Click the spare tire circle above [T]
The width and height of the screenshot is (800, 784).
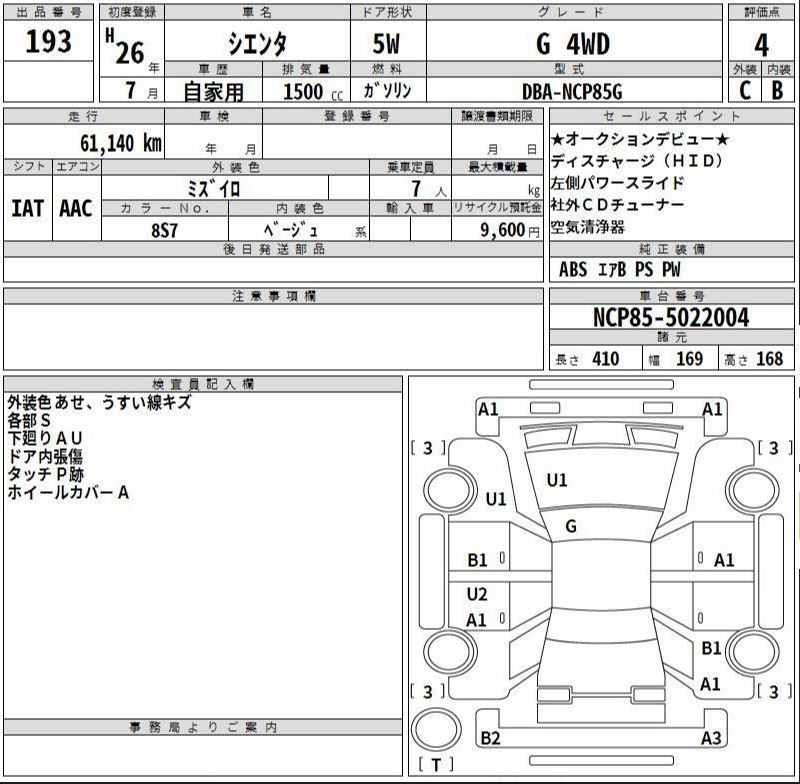(x=436, y=729)
